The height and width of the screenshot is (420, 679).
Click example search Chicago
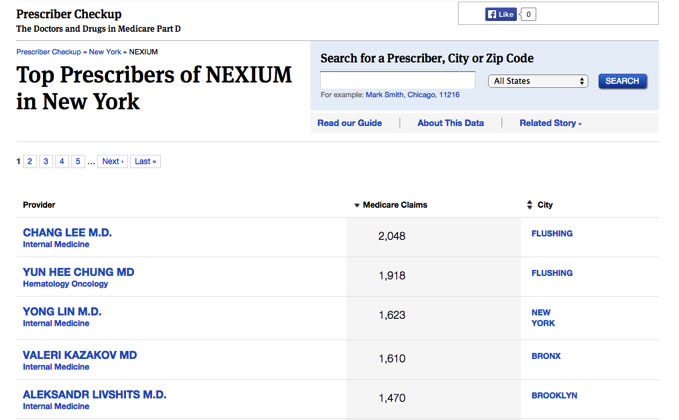pos(421,95)
